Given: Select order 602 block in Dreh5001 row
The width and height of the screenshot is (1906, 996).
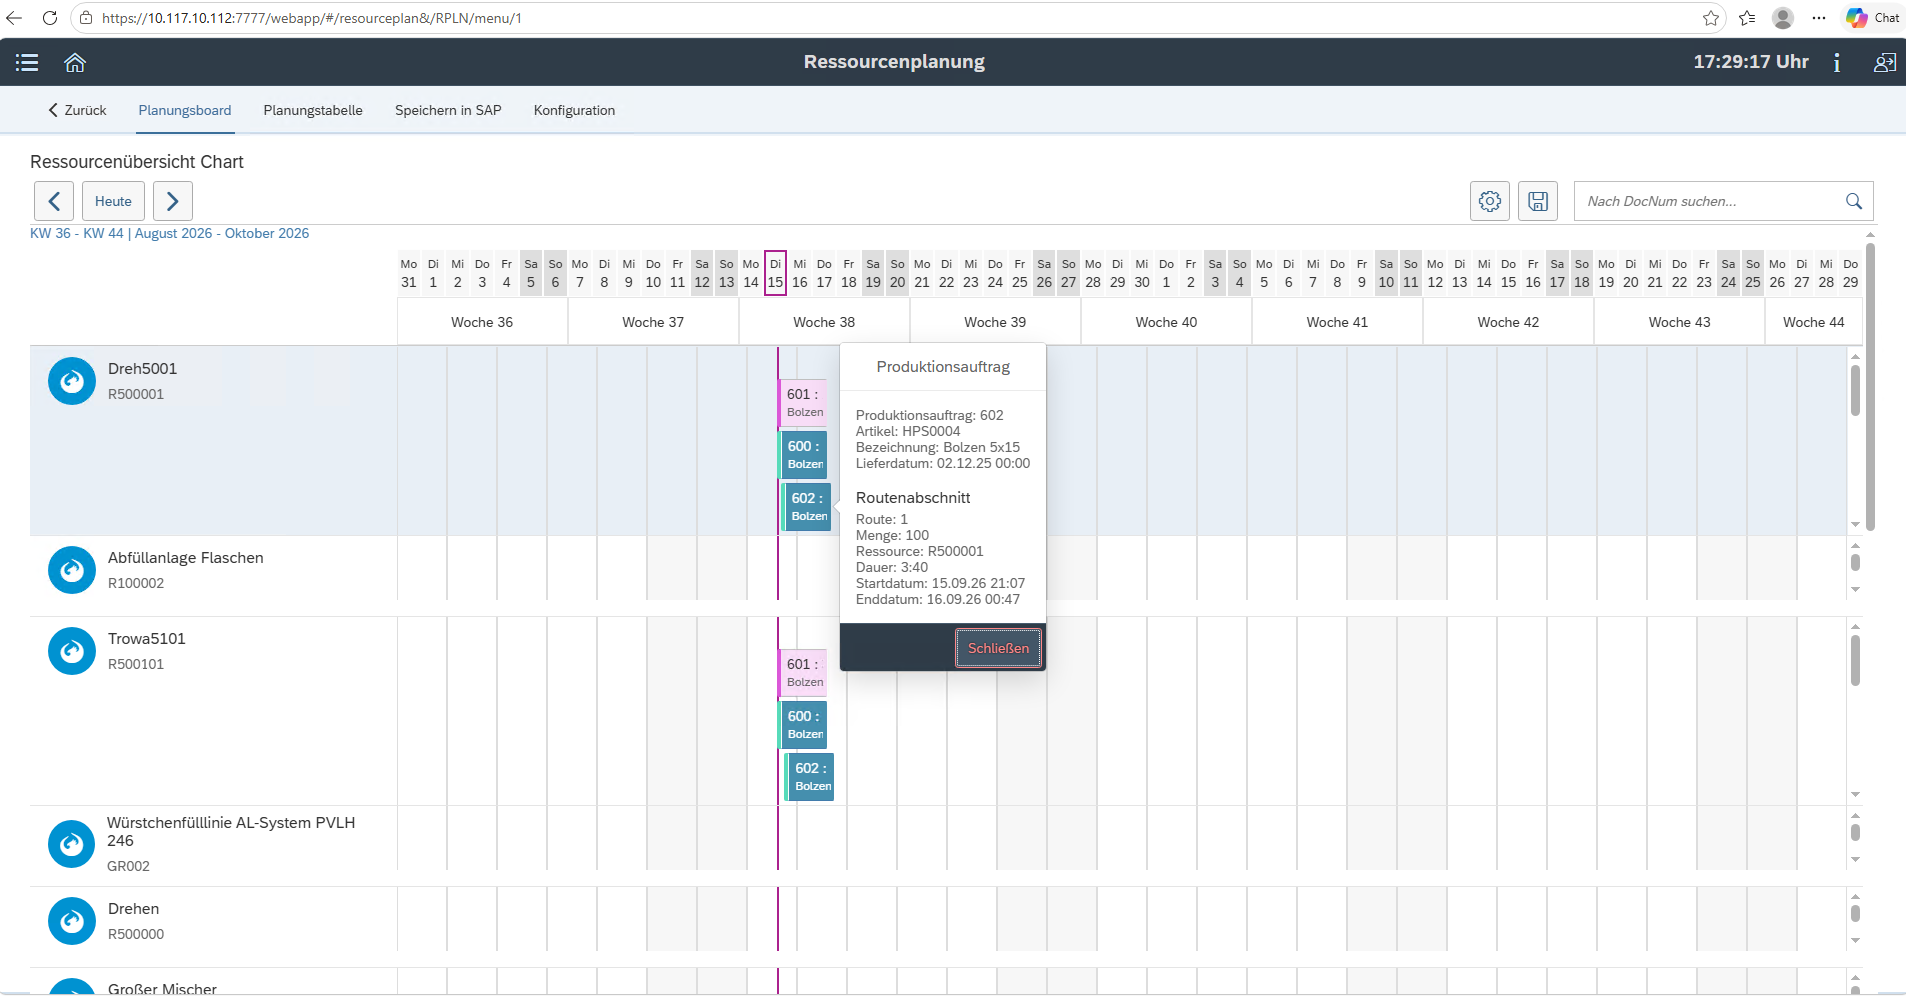Looking at the screenshot, I should pos(806,507).
